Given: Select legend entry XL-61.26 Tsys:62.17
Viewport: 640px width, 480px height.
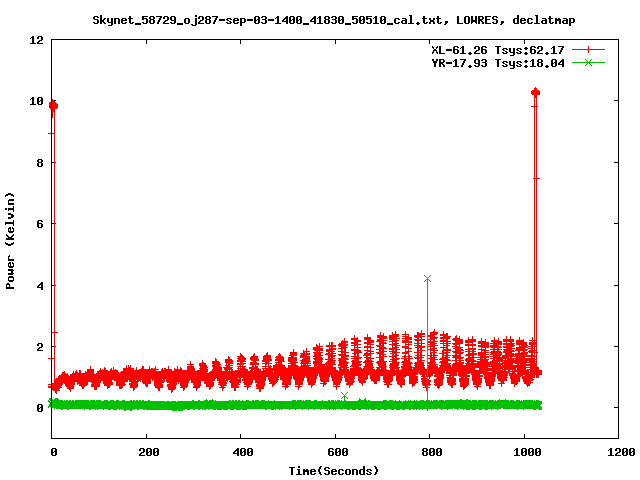Looking at the screenshot, I should click(498, 50).
